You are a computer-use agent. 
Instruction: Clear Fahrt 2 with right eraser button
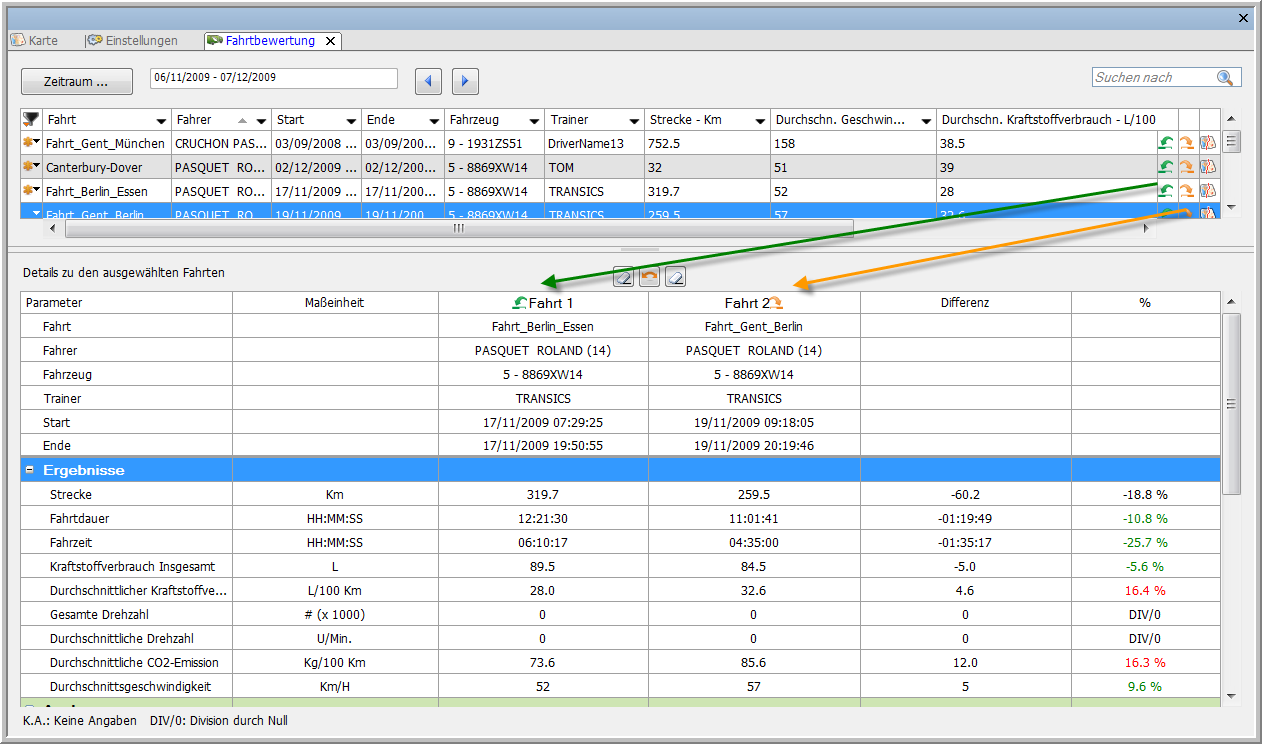click(675, 276)
